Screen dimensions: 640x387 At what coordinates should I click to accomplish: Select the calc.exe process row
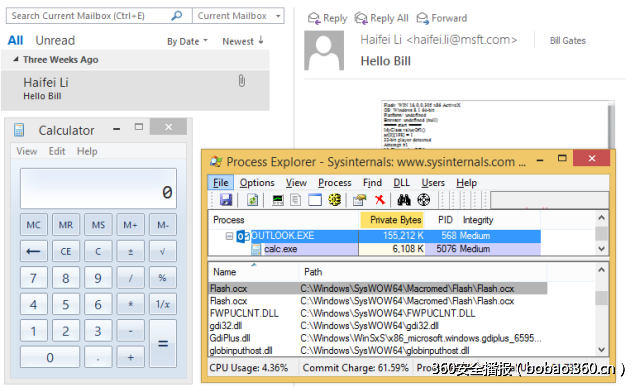(x=375, y=249)
